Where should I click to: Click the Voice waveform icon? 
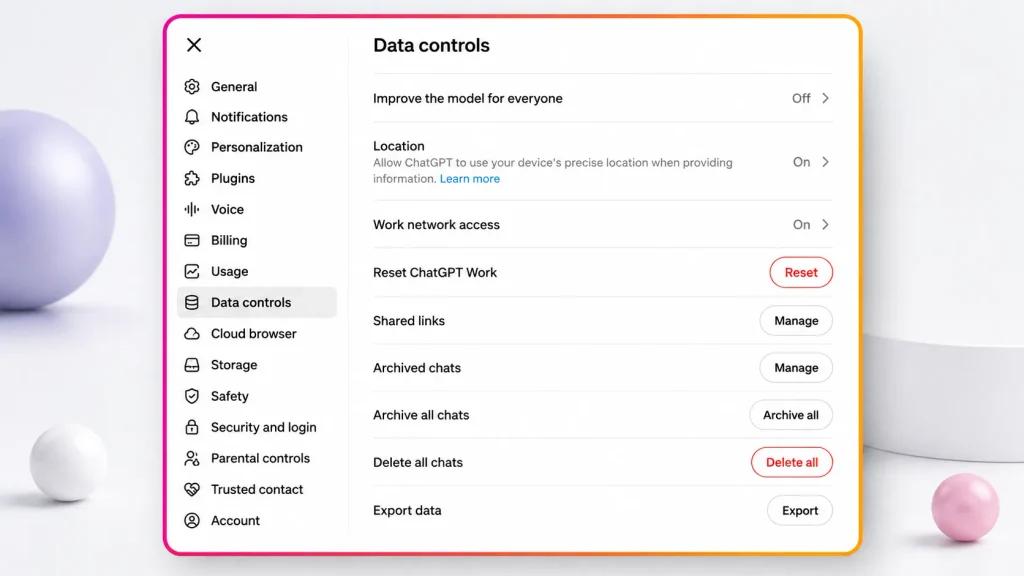192,209
